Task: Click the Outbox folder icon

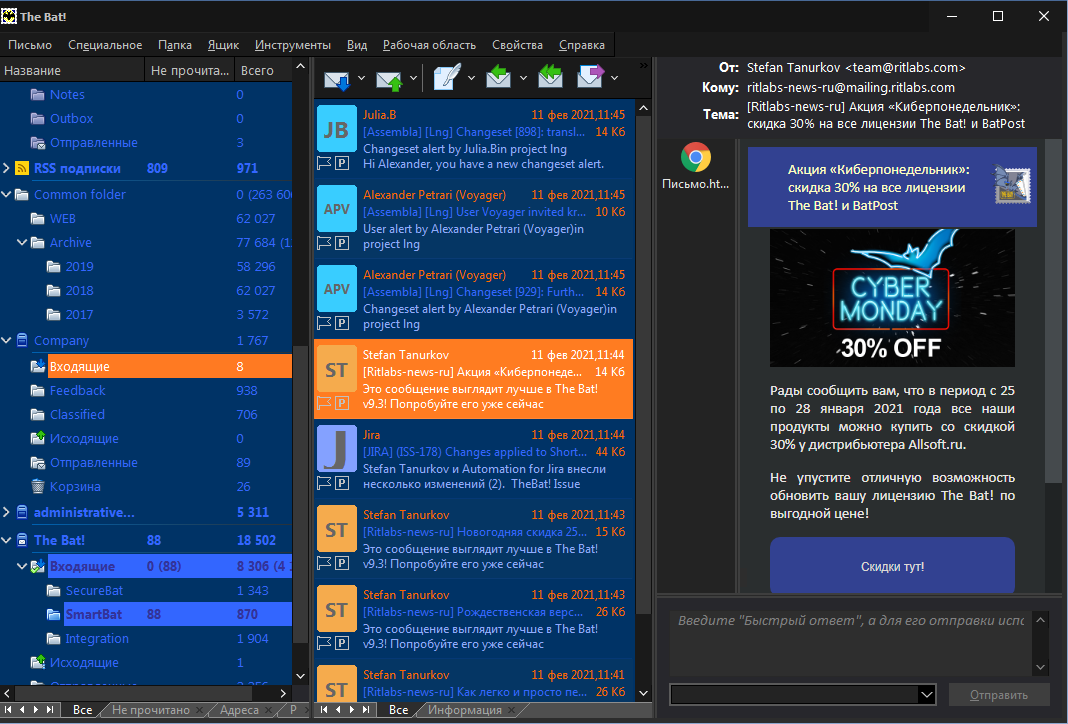Action: (38, 119)
